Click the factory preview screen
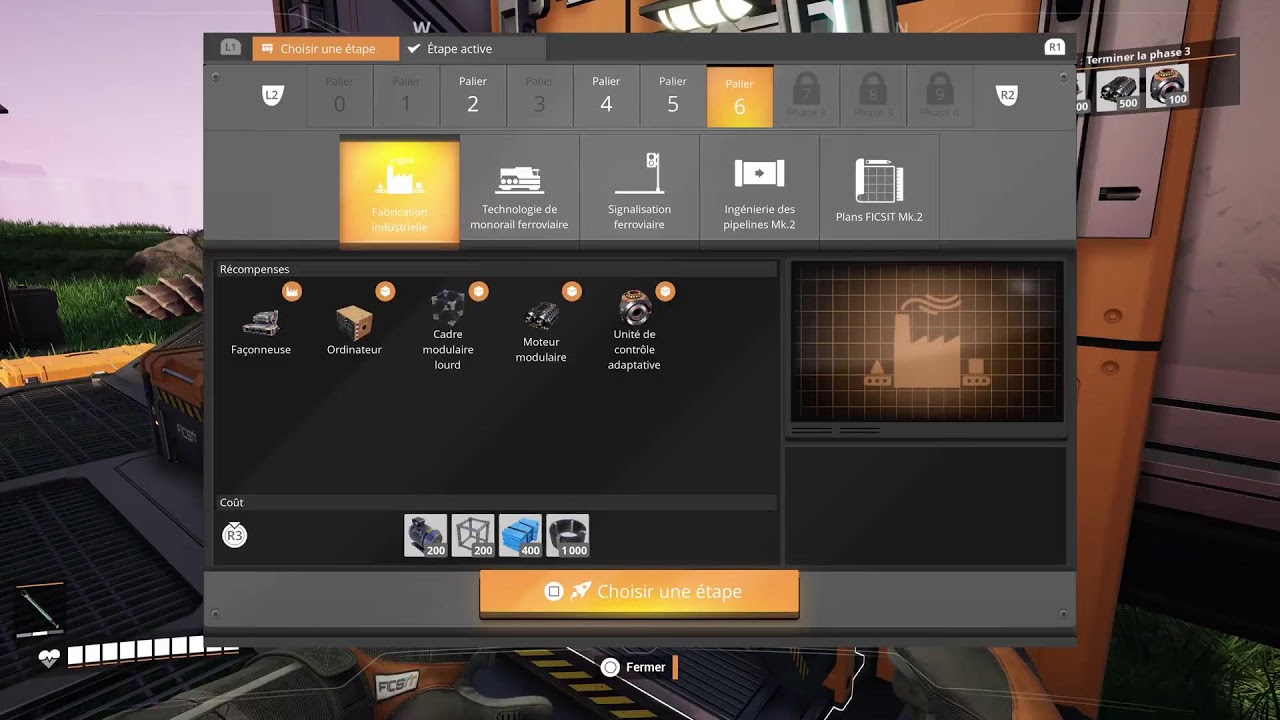The image size is (1280, 720). tap(927, 342)
